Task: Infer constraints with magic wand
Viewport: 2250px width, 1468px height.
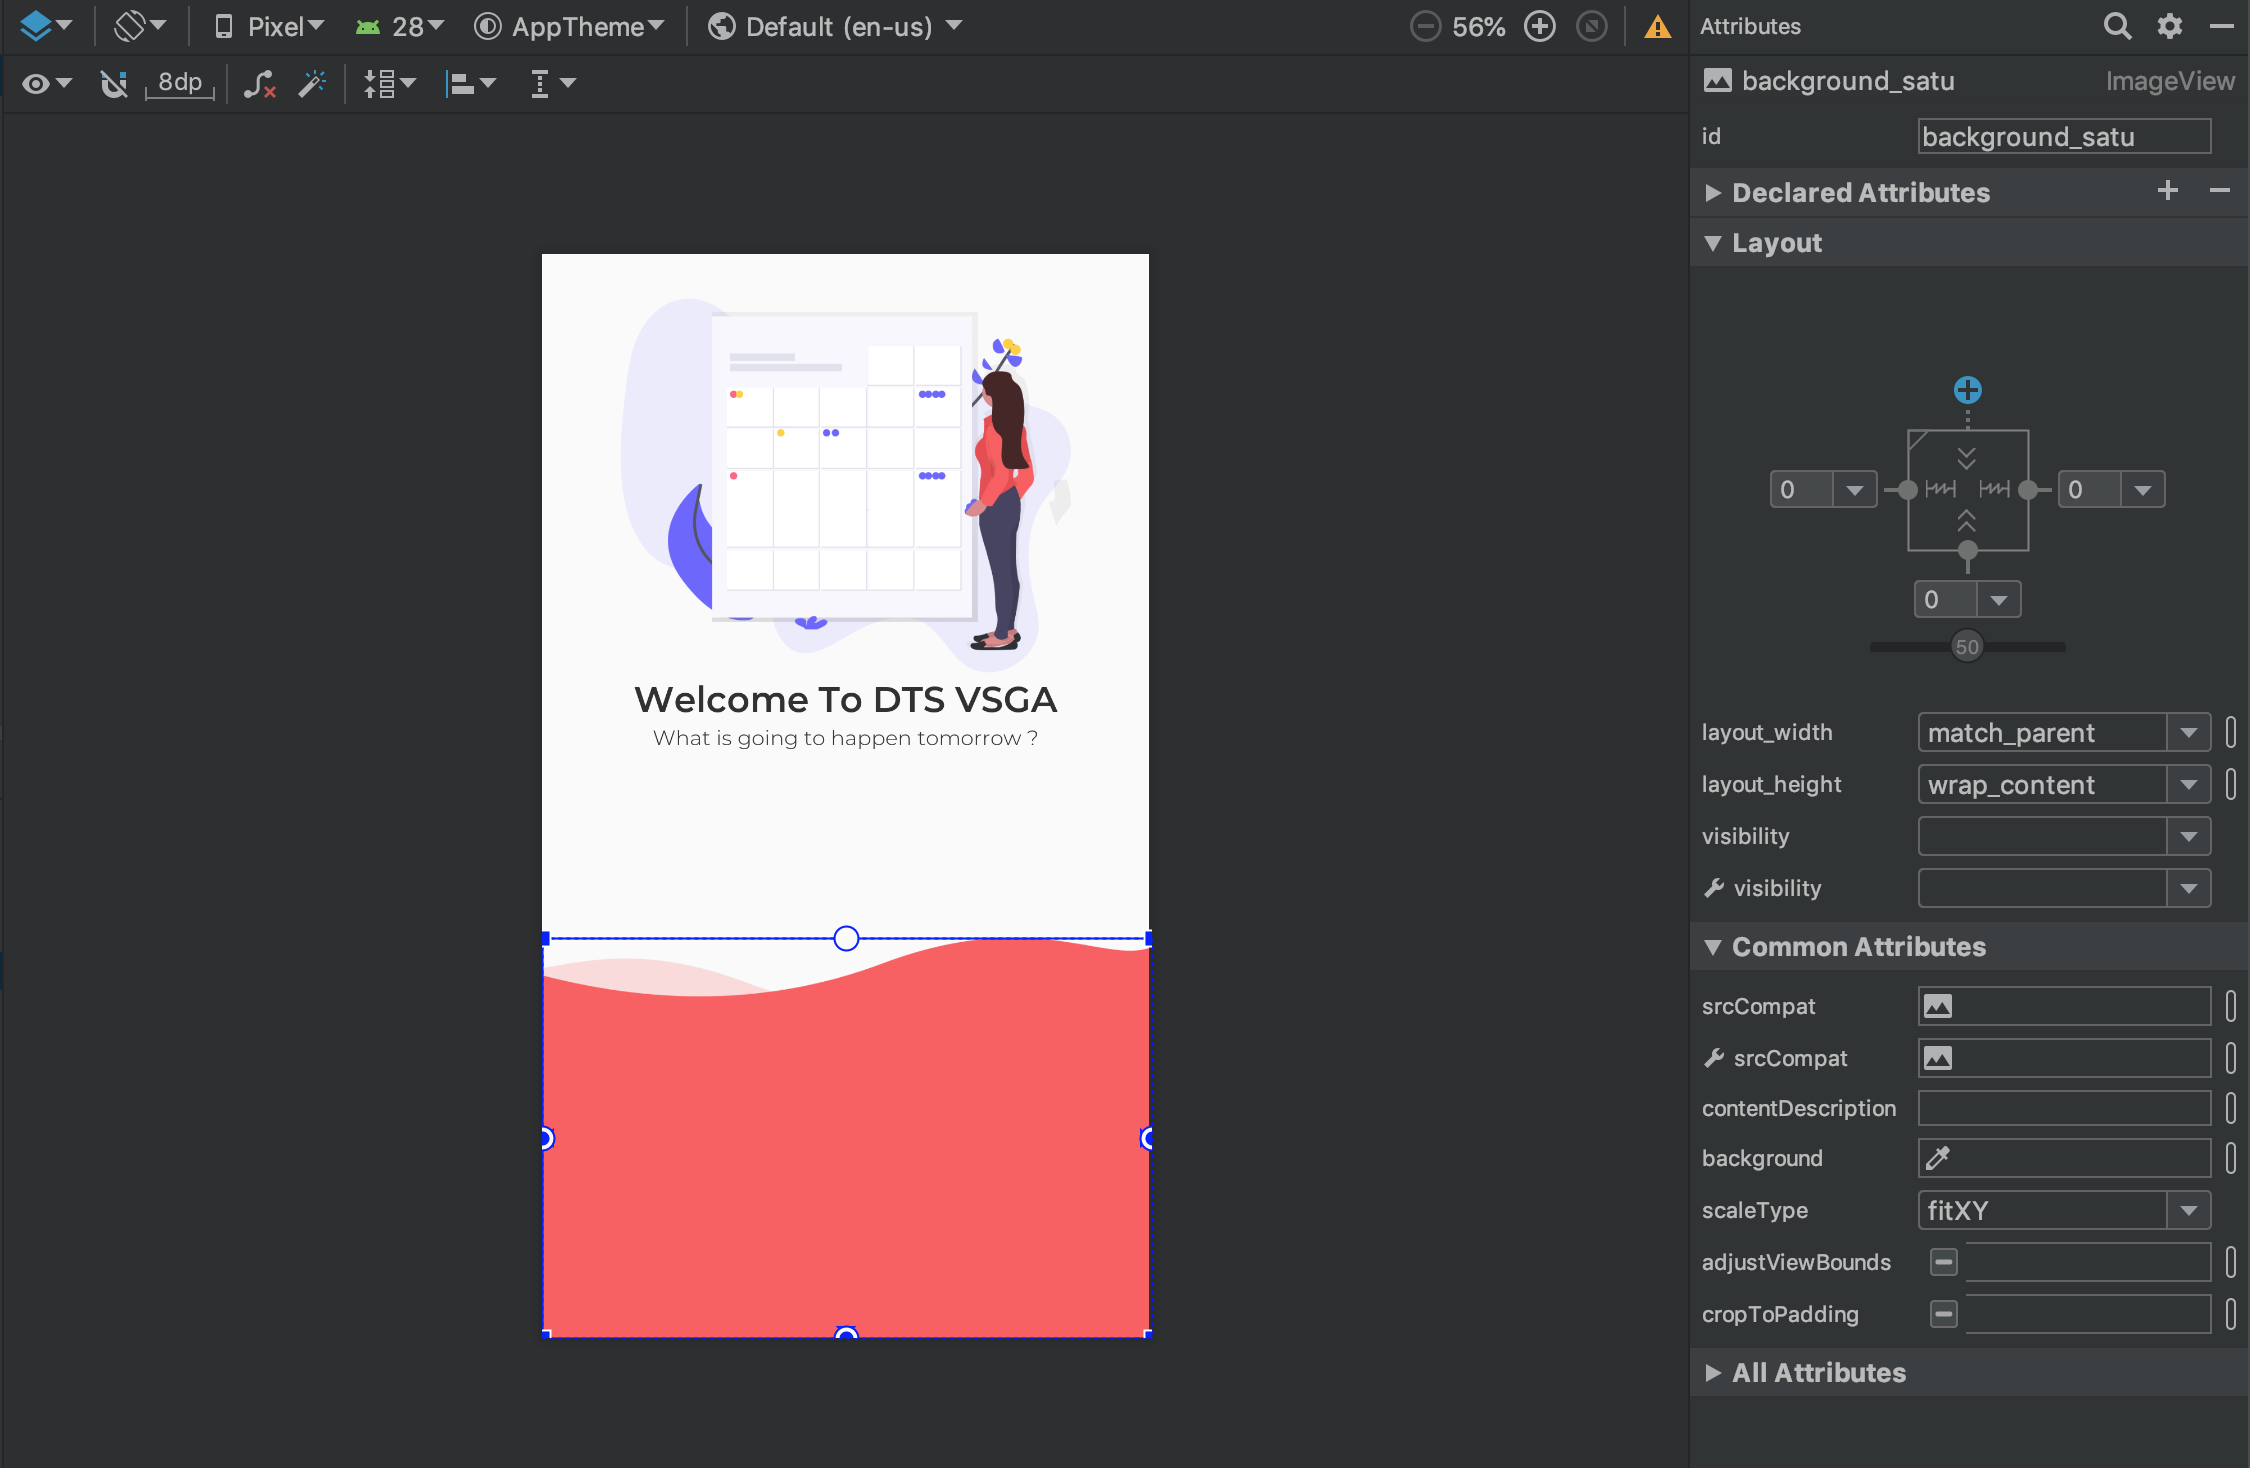Action: (x=312, y=84)
